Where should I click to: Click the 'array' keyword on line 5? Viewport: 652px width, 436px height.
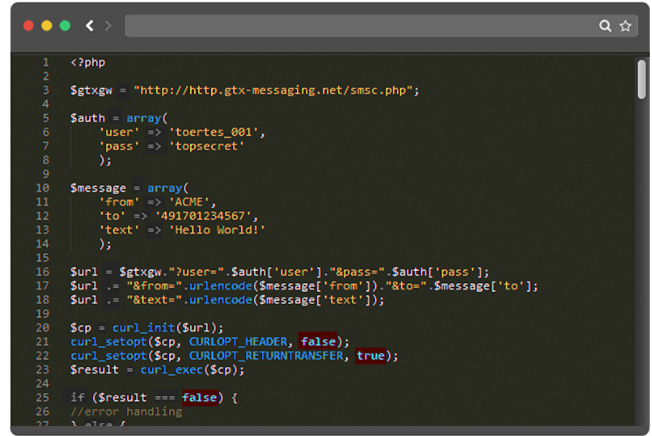pos(143,118)
